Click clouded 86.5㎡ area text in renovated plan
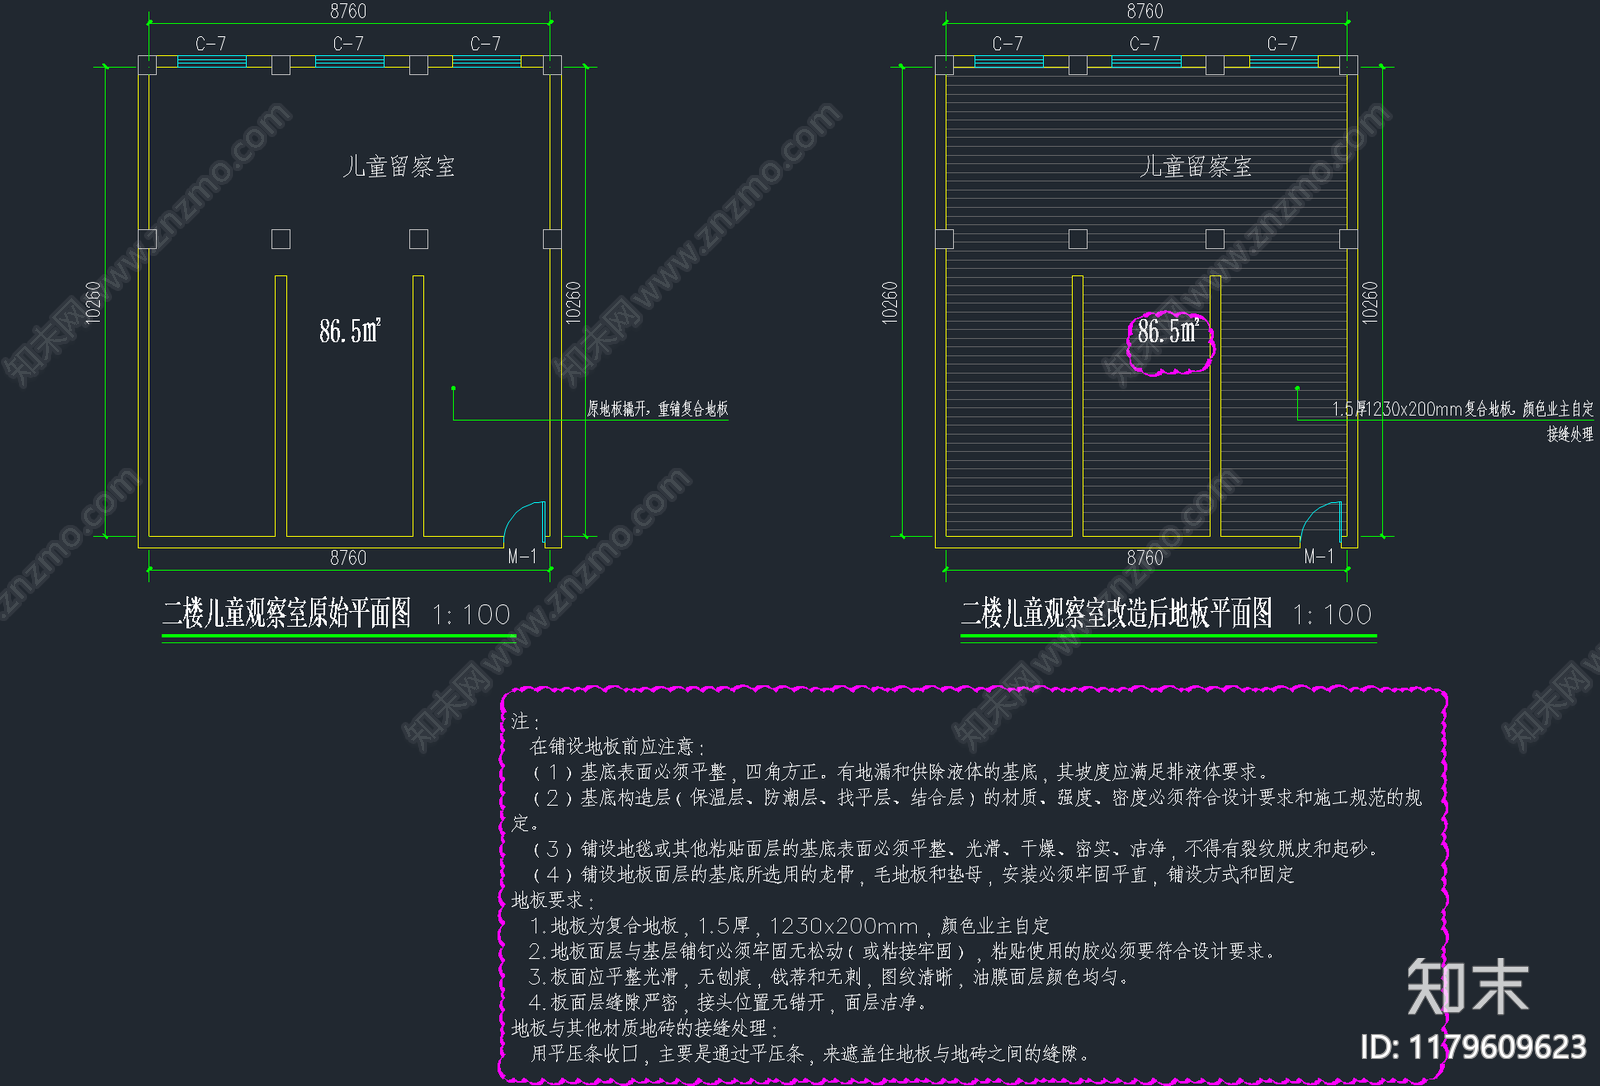 [1169, 331]
